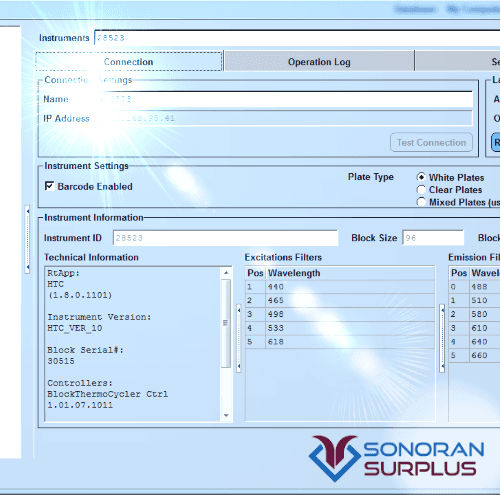The height and width of the screenshot is (495, 500).
Task: Select the emission wavelength 610 cell
Action: pyautogui.click(x=485, y=328)
